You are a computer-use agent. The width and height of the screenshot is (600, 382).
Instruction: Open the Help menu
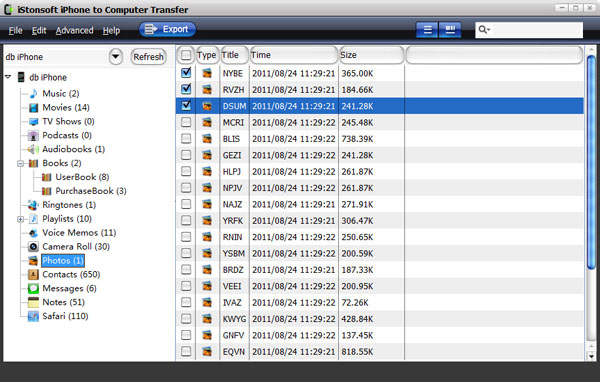tap(111, 31)
